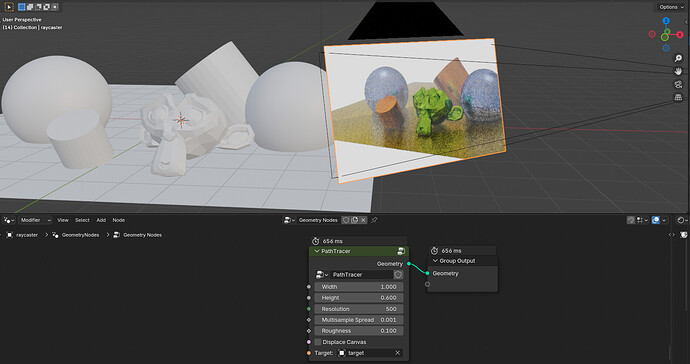Adjust the Resolution value field 500
Image resolution: width=690 pixels, height=364 pixels.
(x=359, y=309)
